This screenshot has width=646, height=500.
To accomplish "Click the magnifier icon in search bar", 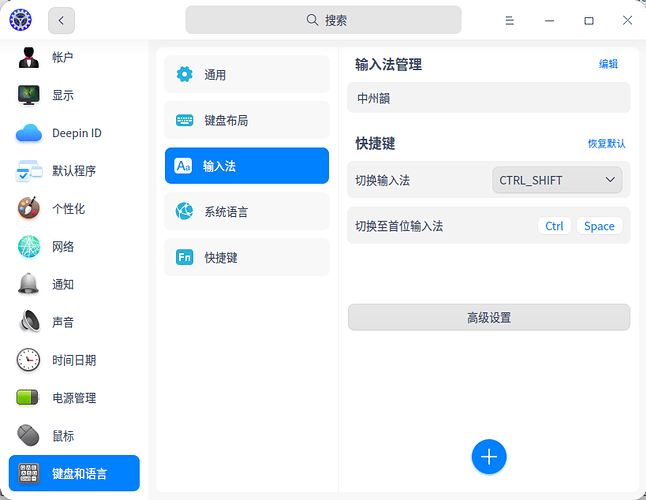I will [312, 20].
